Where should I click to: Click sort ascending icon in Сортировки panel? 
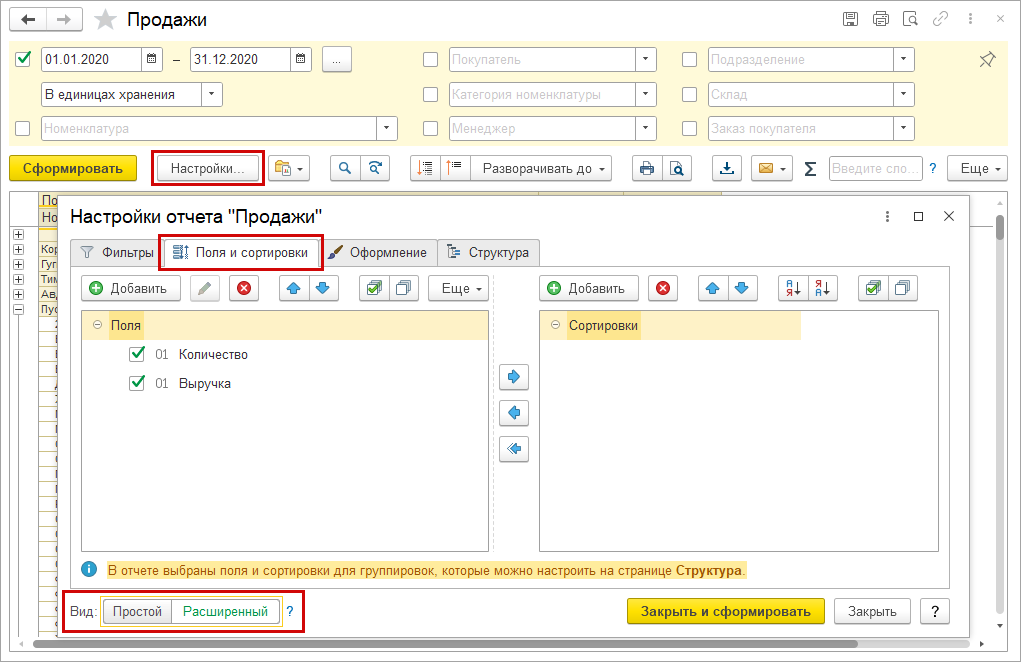click(792, 288)
